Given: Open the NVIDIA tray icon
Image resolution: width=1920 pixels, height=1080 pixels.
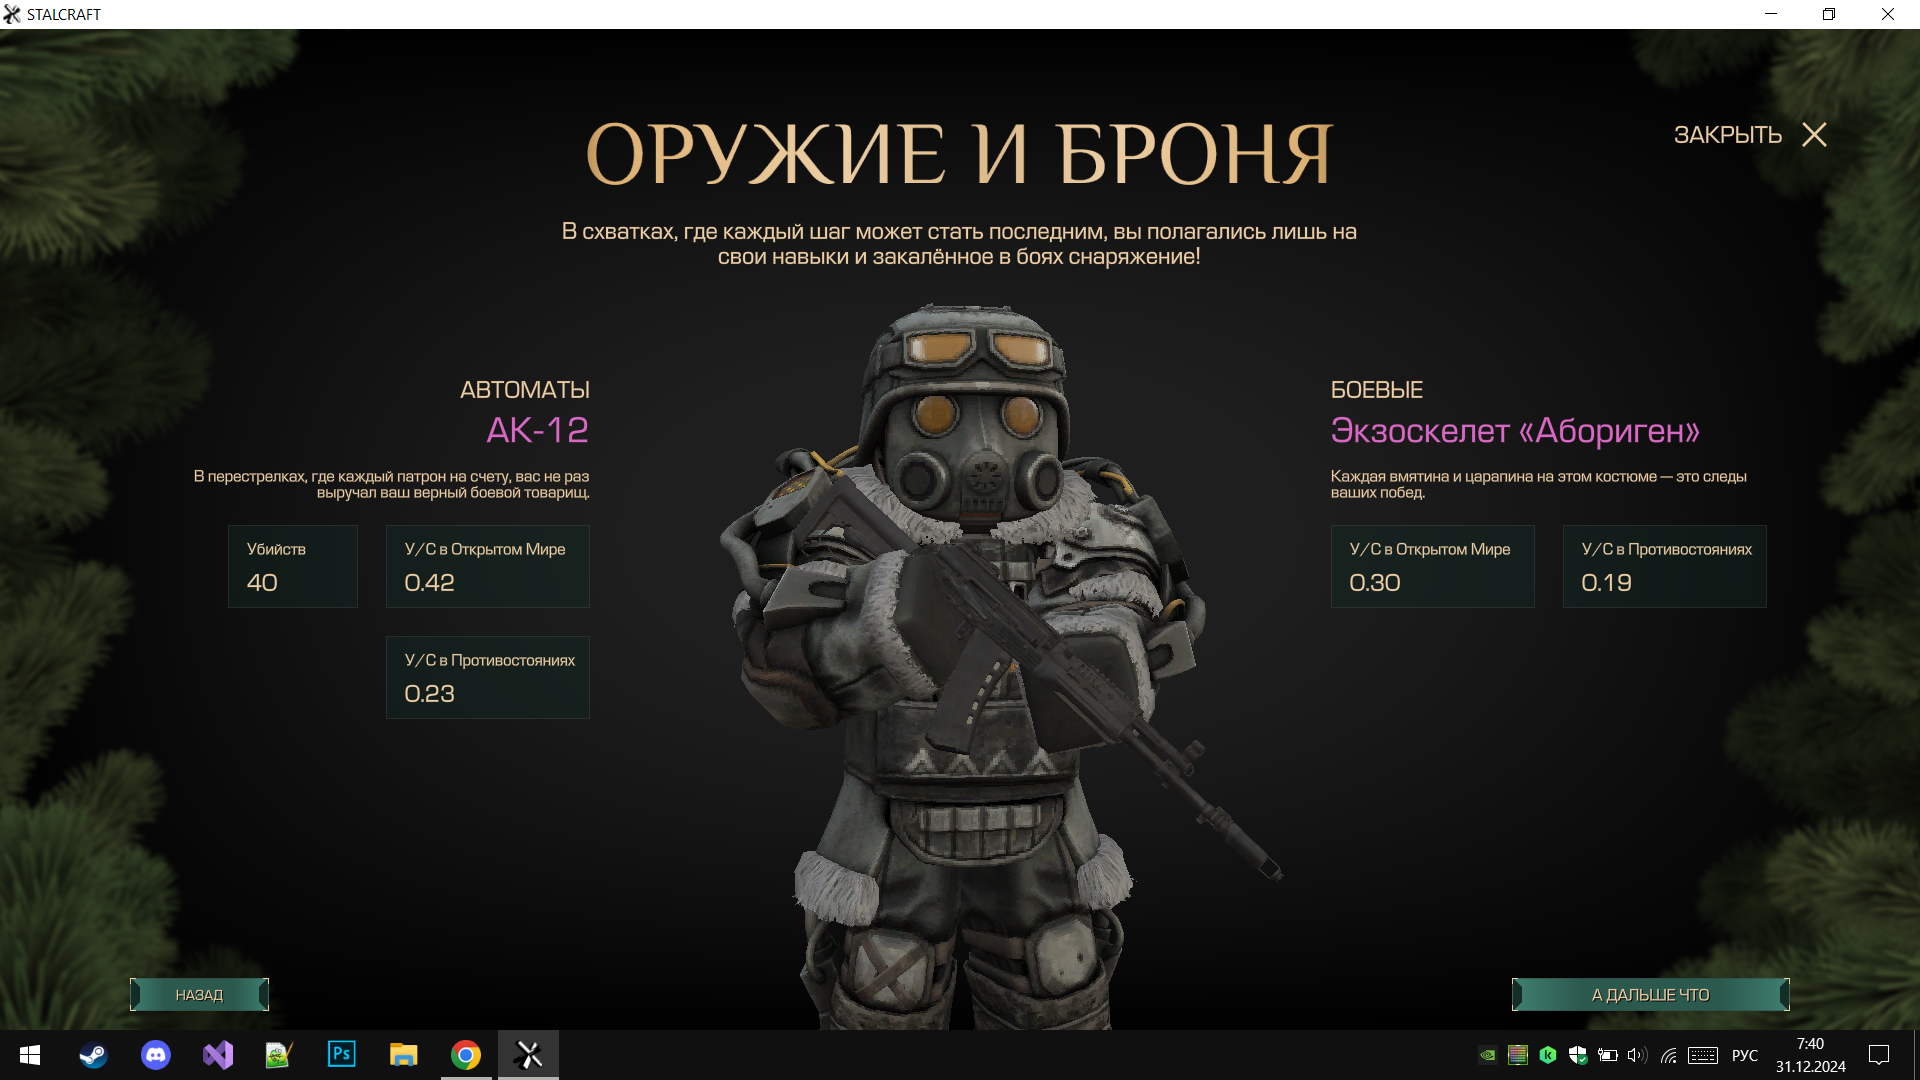Looking at the screenshot, I should click(x=1488, y=1055).
